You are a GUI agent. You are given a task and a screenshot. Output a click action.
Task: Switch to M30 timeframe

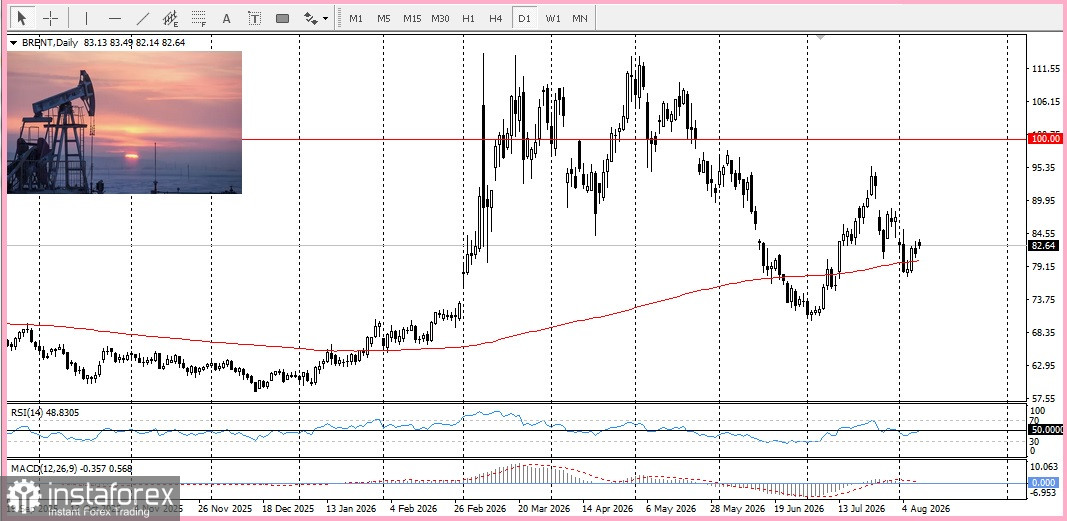tap(440, 18)
